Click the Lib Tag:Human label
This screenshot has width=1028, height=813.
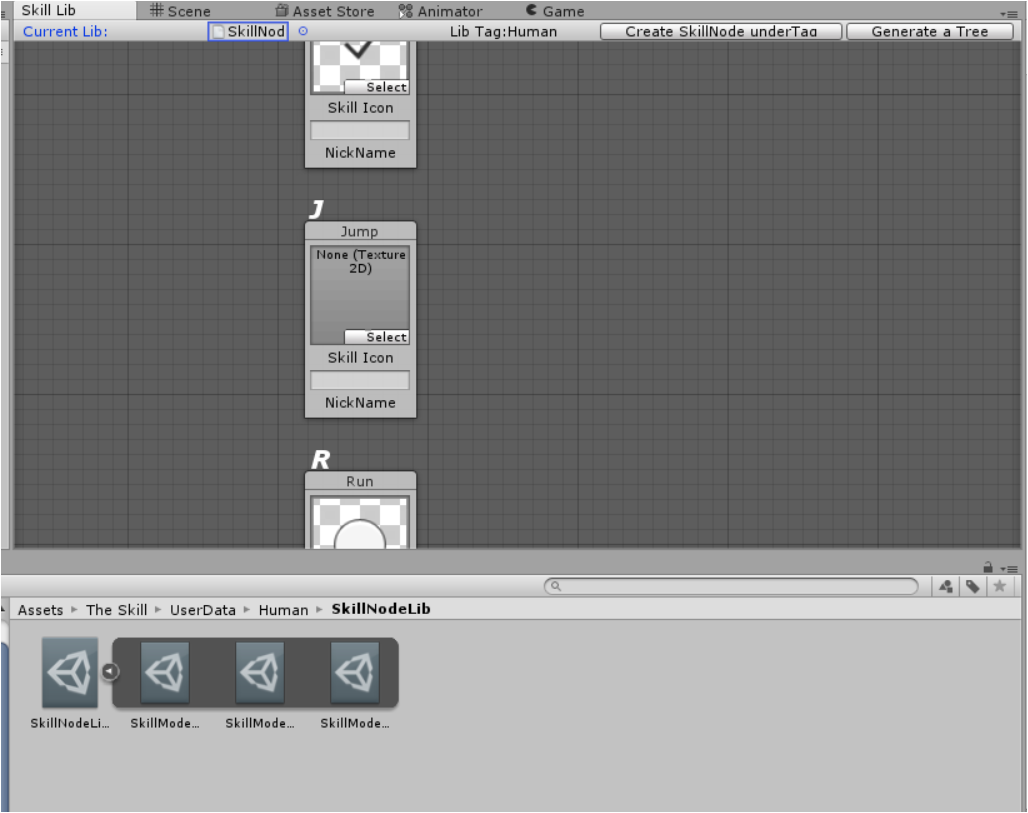tap(504, 31)
